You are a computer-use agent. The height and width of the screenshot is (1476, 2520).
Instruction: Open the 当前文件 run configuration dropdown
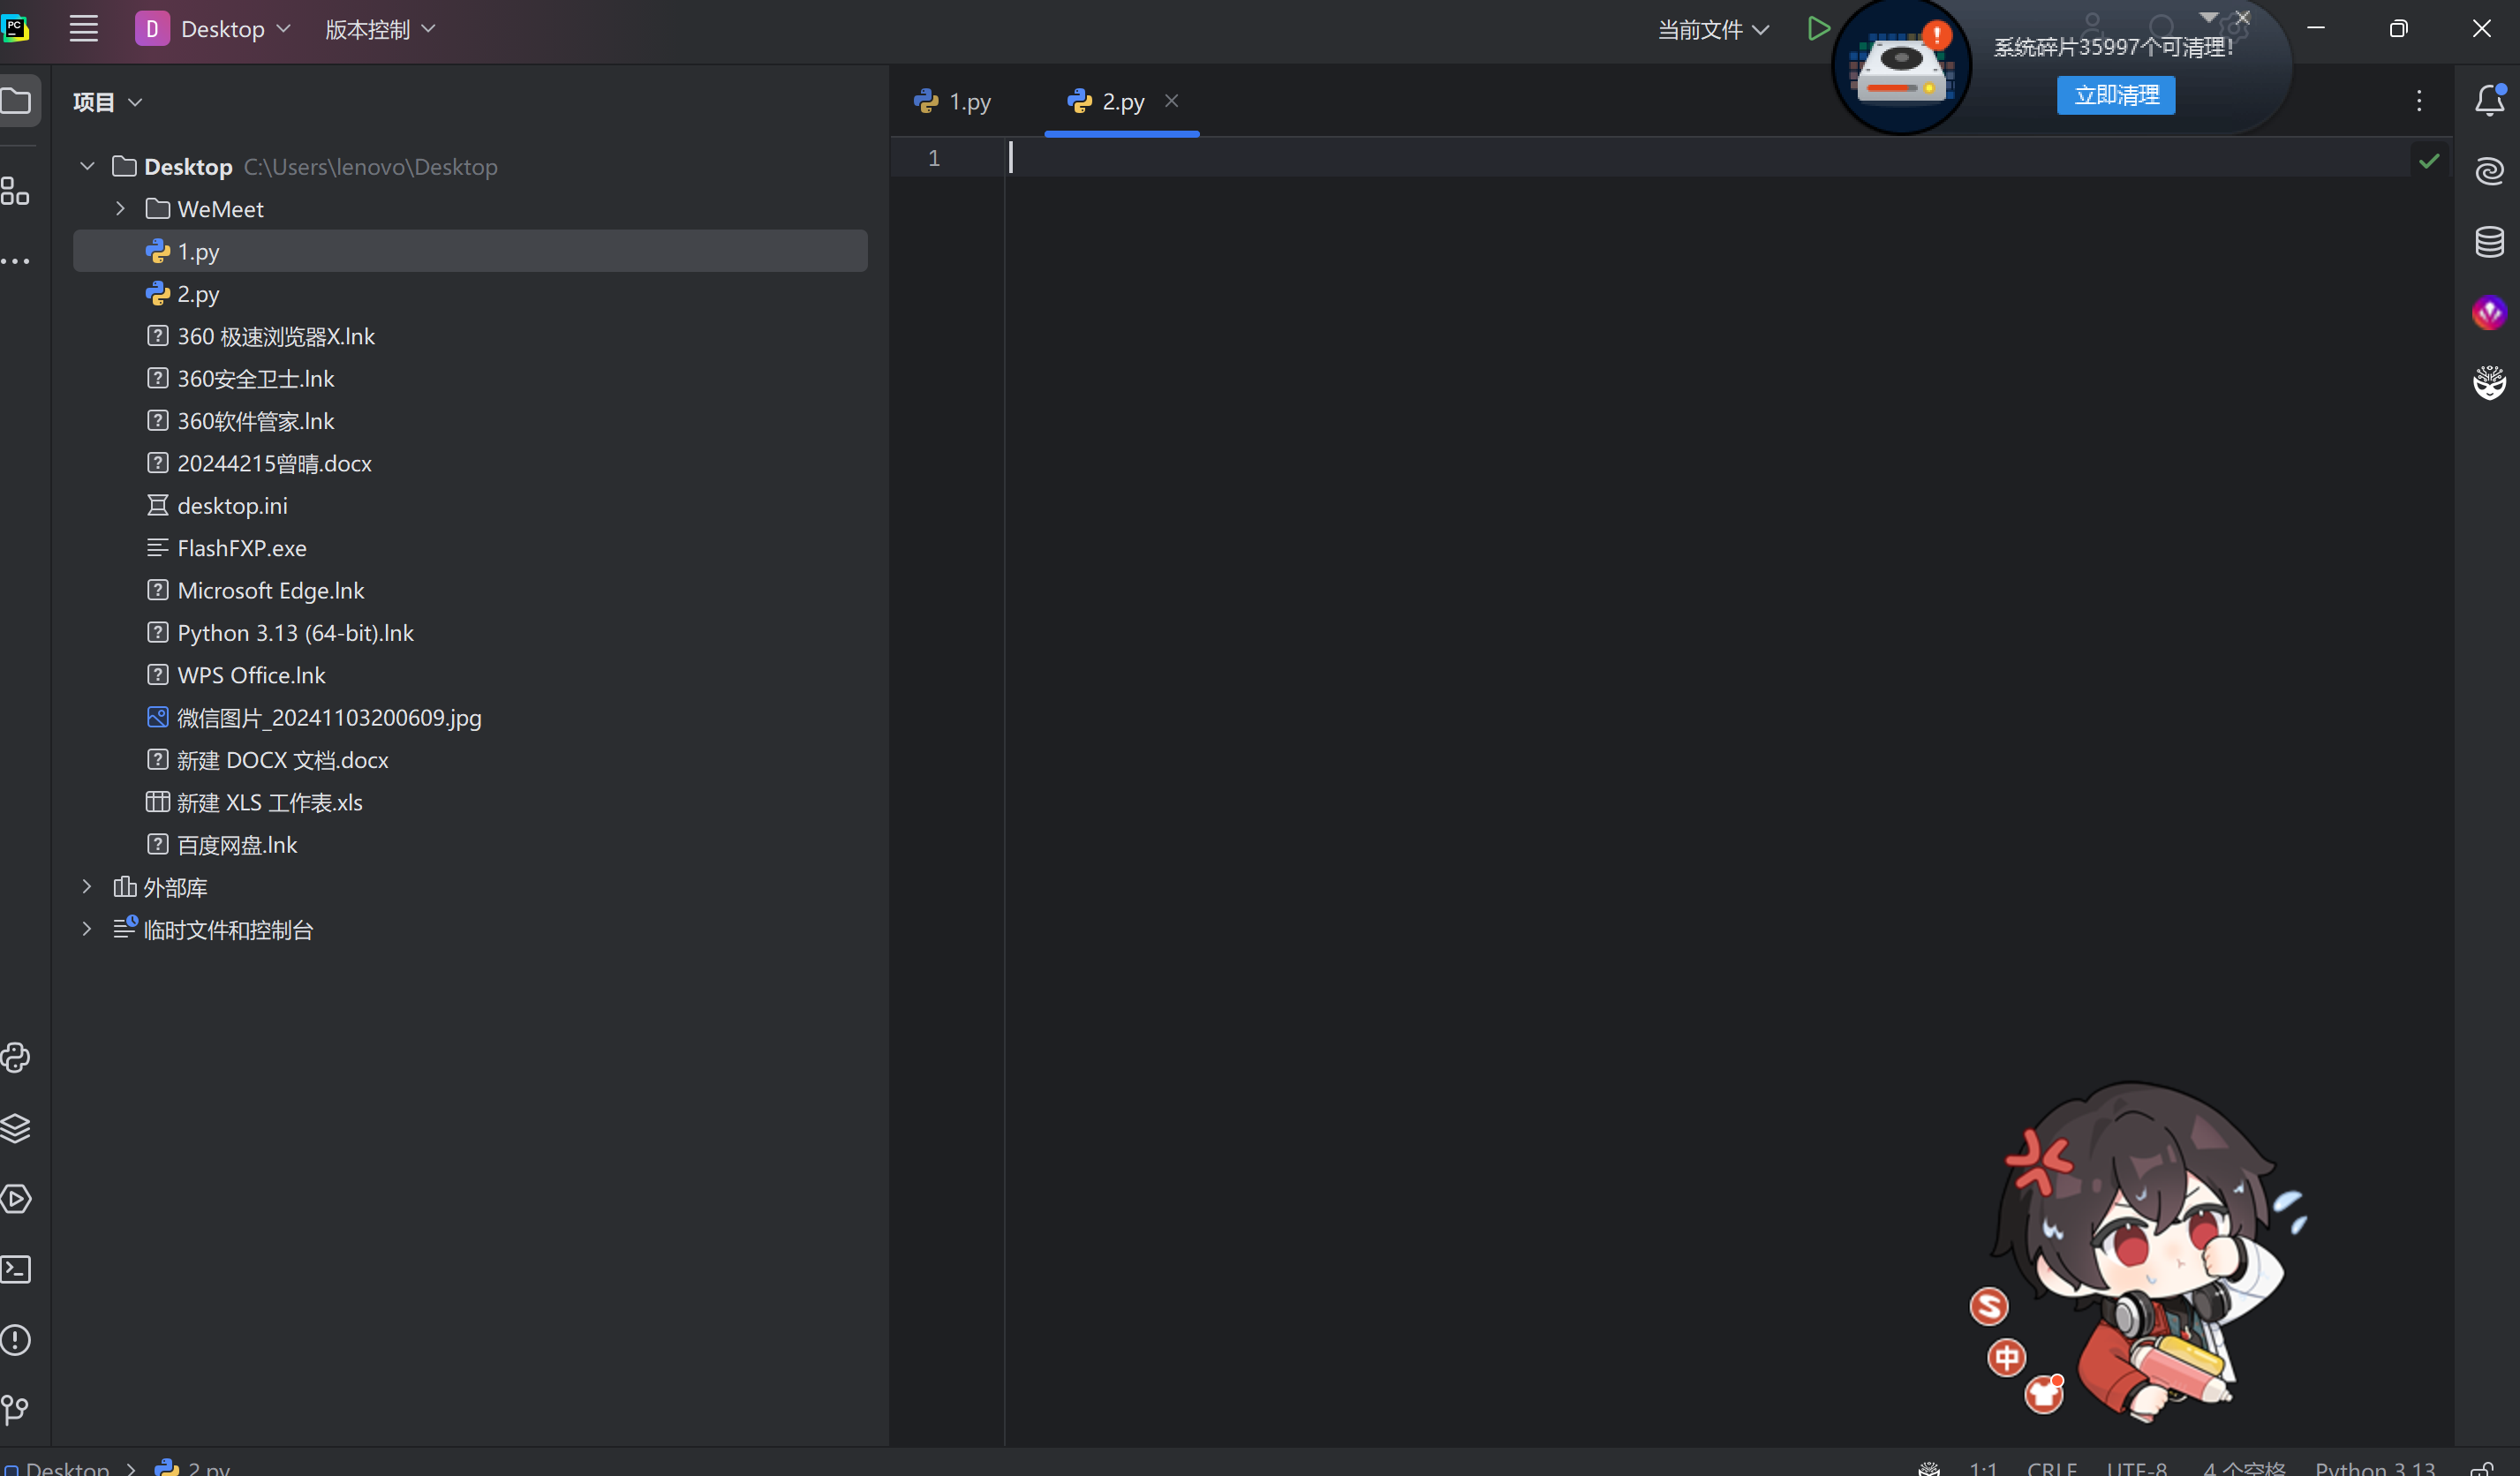click(x=1713, y=30)
